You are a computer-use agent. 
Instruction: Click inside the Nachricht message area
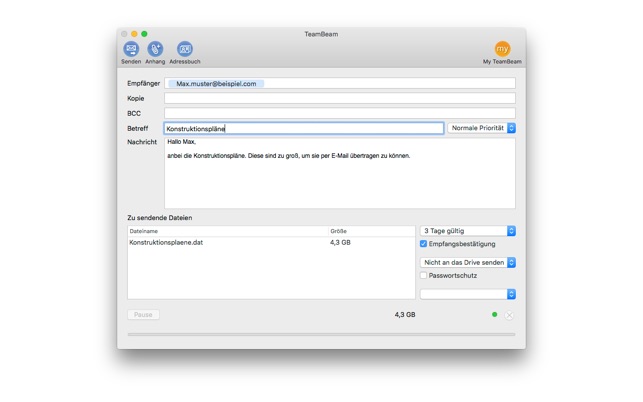tap(340, 173)
